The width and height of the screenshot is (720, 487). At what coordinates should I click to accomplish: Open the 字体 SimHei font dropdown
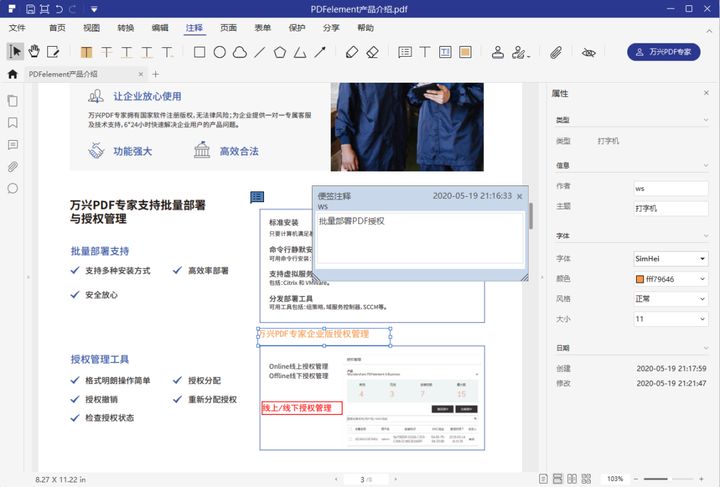pyautogui.click(x=670, y=258)
